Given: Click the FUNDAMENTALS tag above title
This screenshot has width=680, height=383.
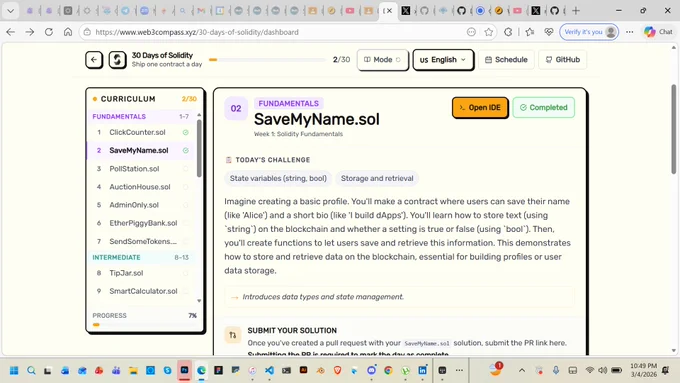Looking at the screenshot, I should point(288,104).
